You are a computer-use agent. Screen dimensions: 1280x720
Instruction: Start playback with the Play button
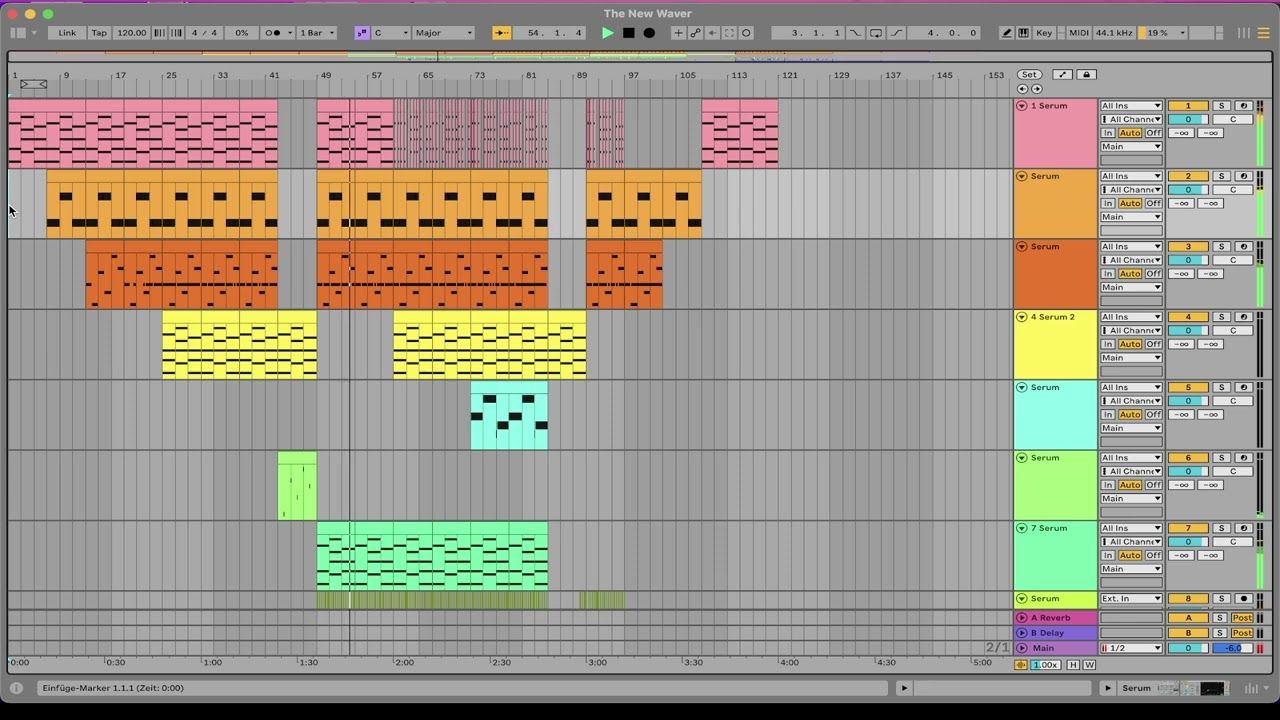607,33
